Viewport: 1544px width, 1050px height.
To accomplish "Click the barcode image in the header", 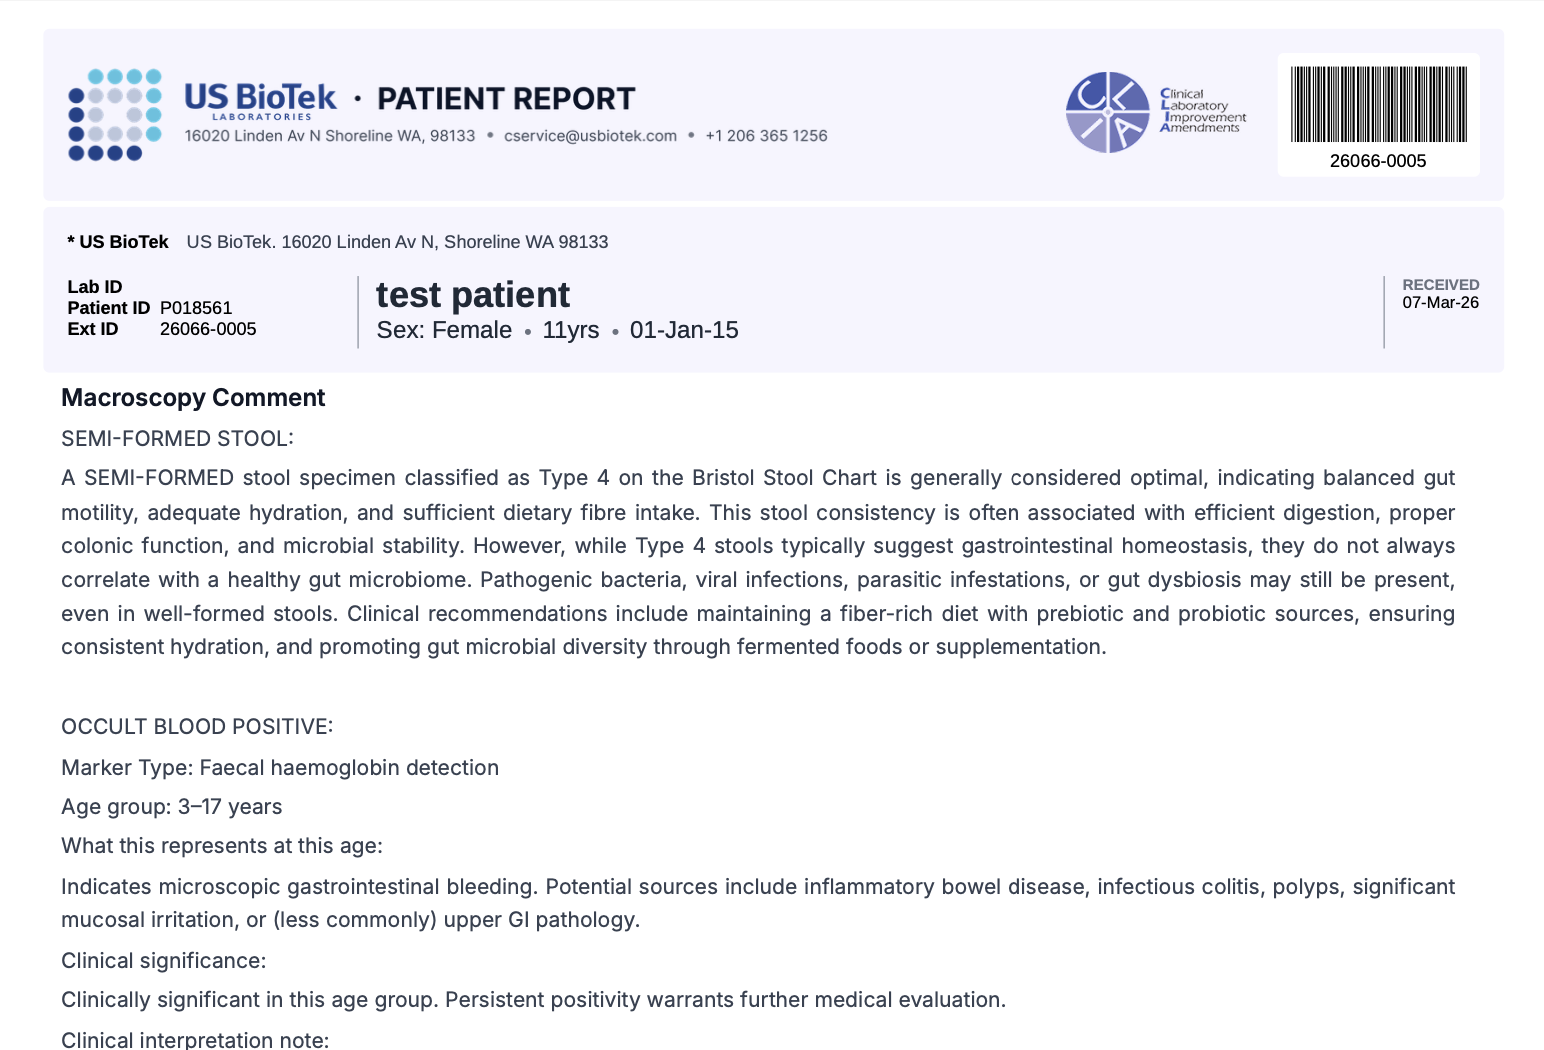I will pos(1378,104).
